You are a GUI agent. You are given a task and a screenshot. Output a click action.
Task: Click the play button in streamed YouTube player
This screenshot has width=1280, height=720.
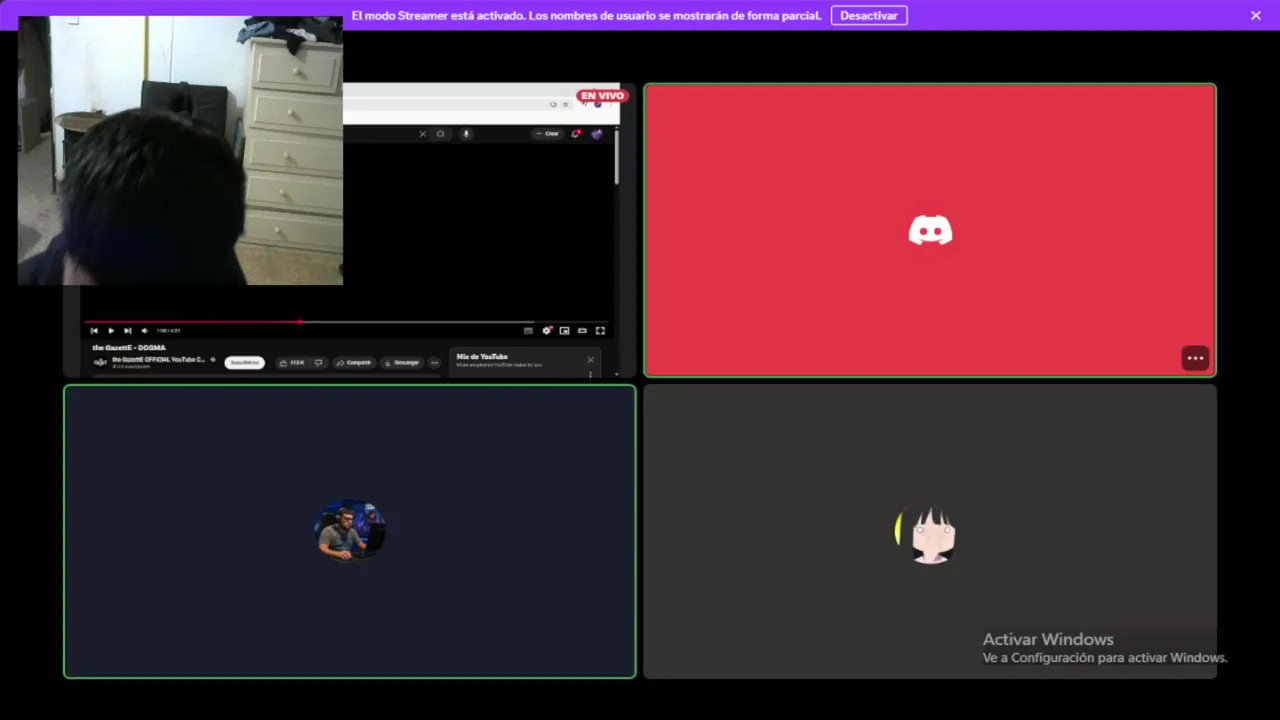pos(111,331)
